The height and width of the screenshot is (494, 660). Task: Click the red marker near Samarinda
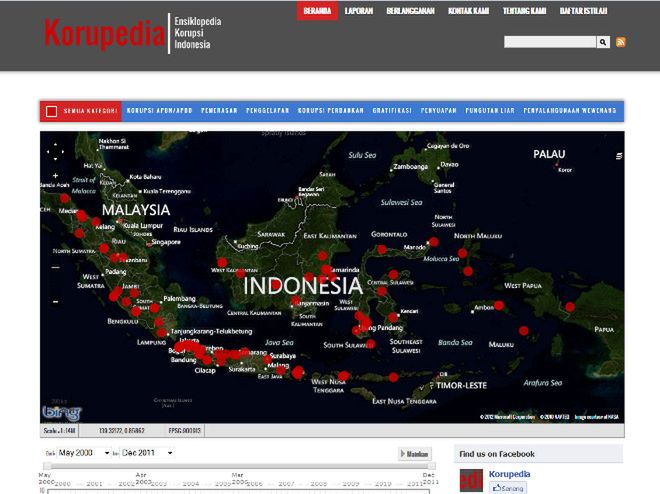[327, 270]
